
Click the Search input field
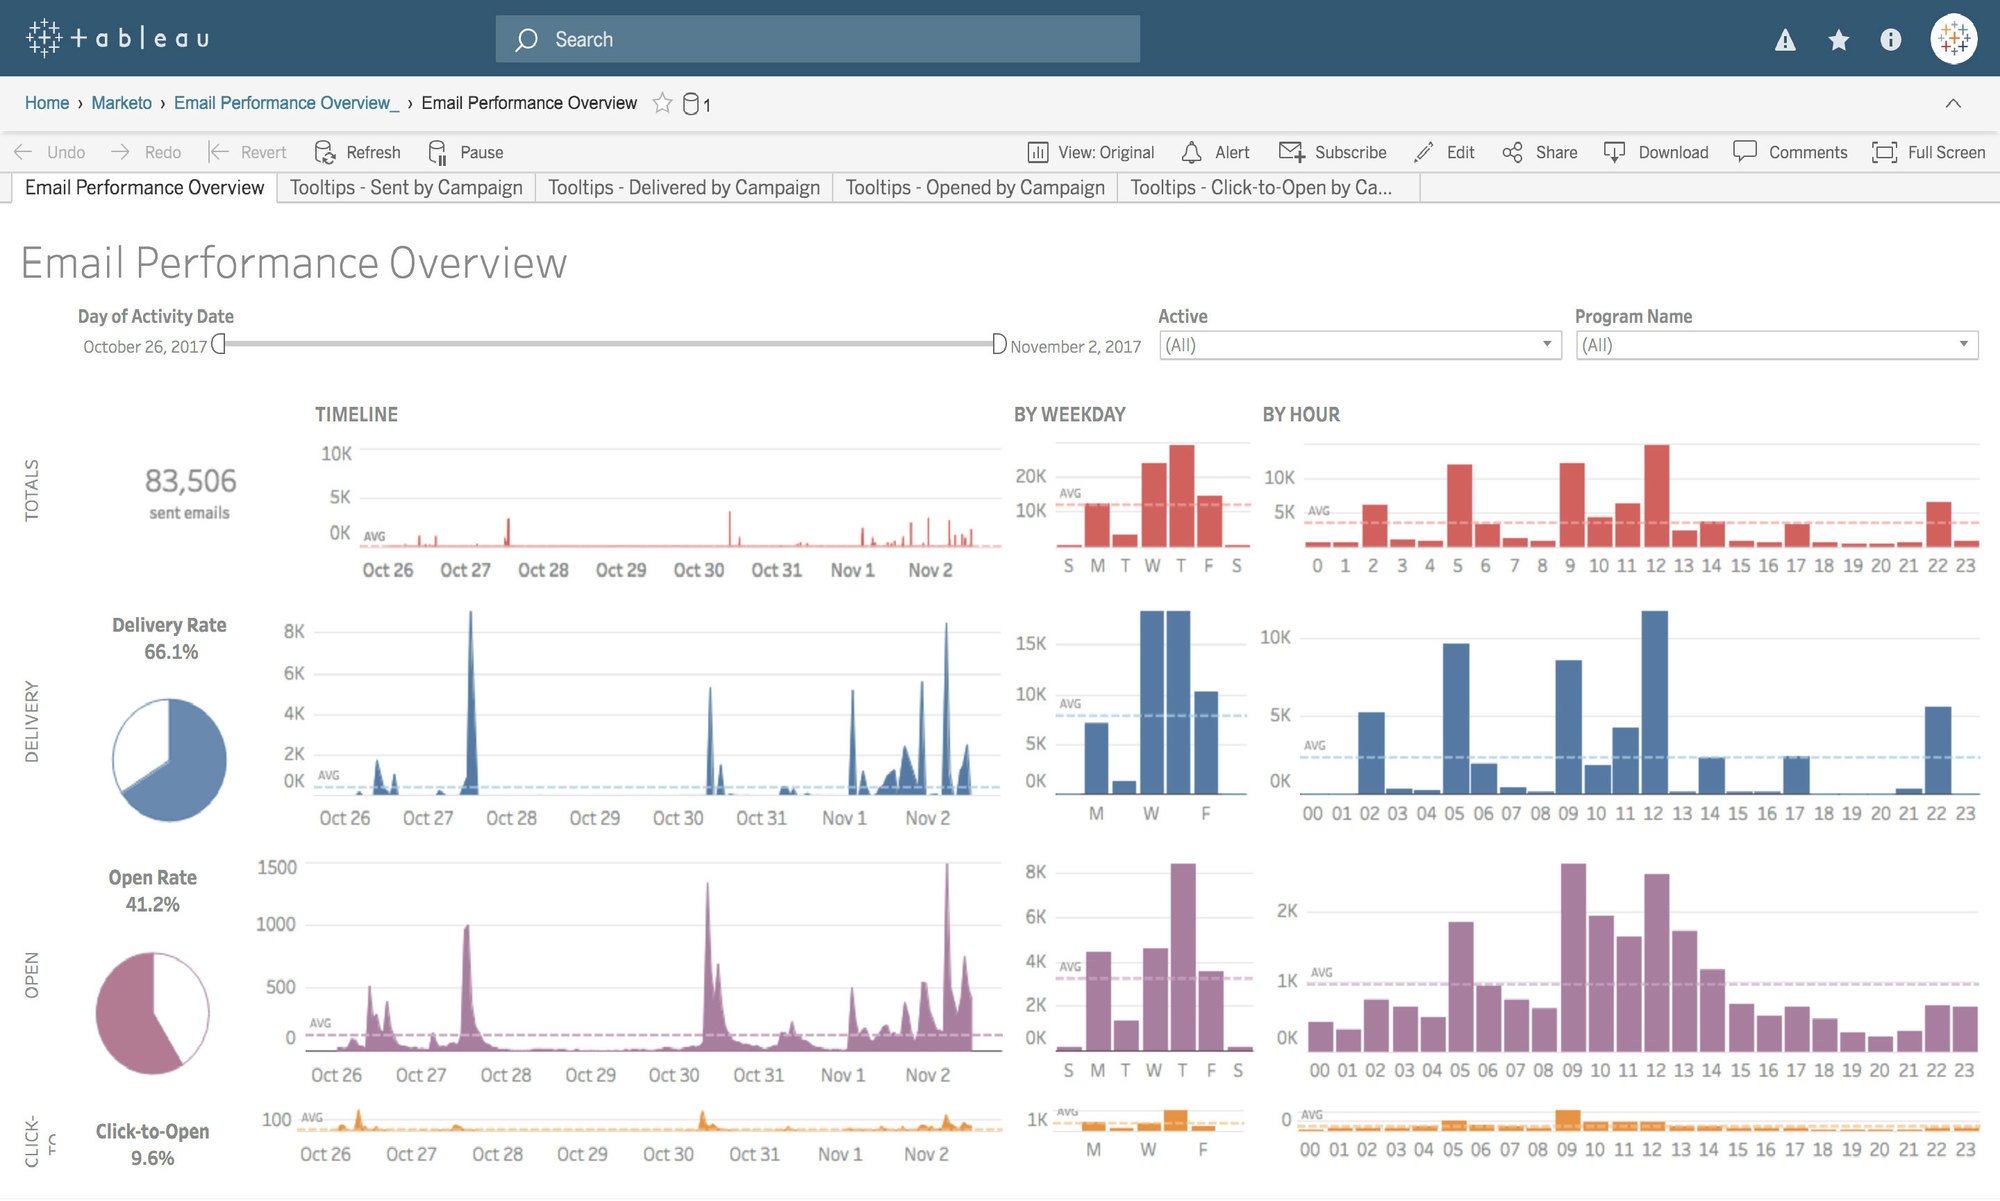(817, 39)
